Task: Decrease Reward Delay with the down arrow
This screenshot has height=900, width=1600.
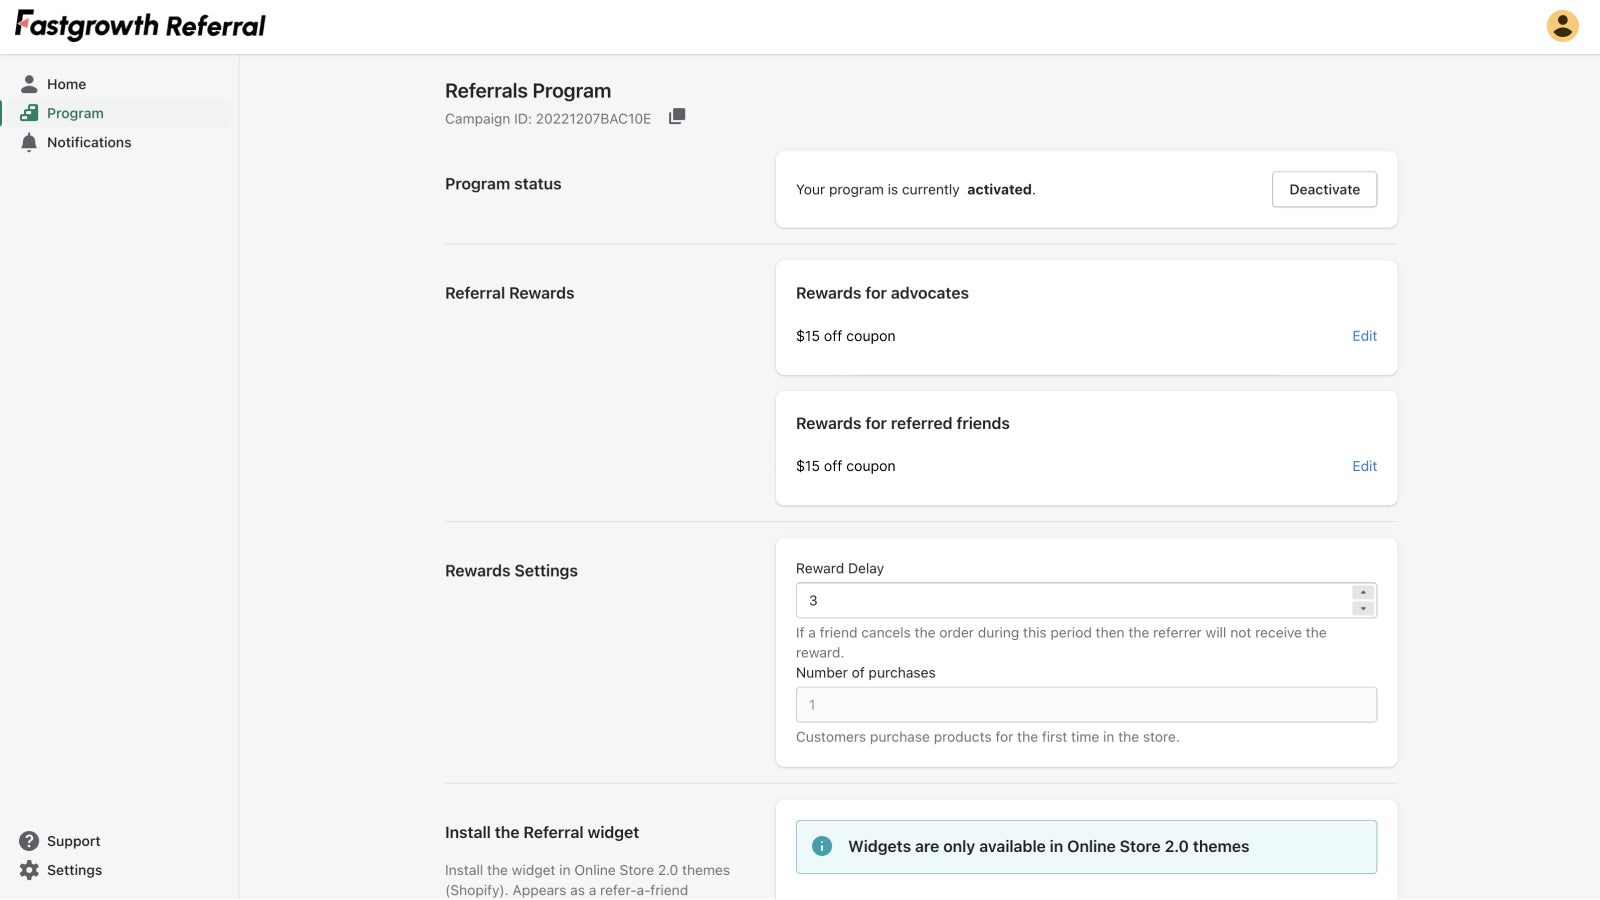Action: click(1364, 607)
